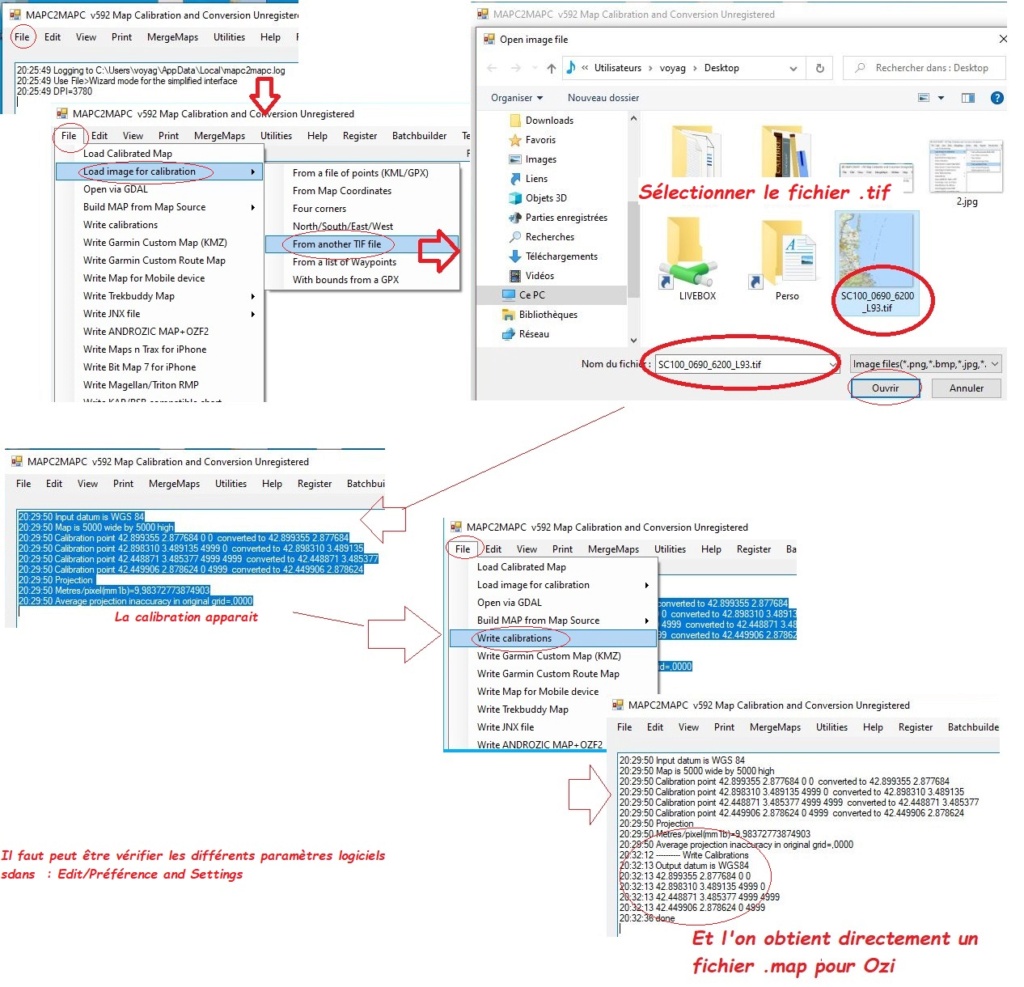This screenshot has width=1024, height=987.
Task: Click the Refresh button beside the Desktop path
Action: coord(820,68)
